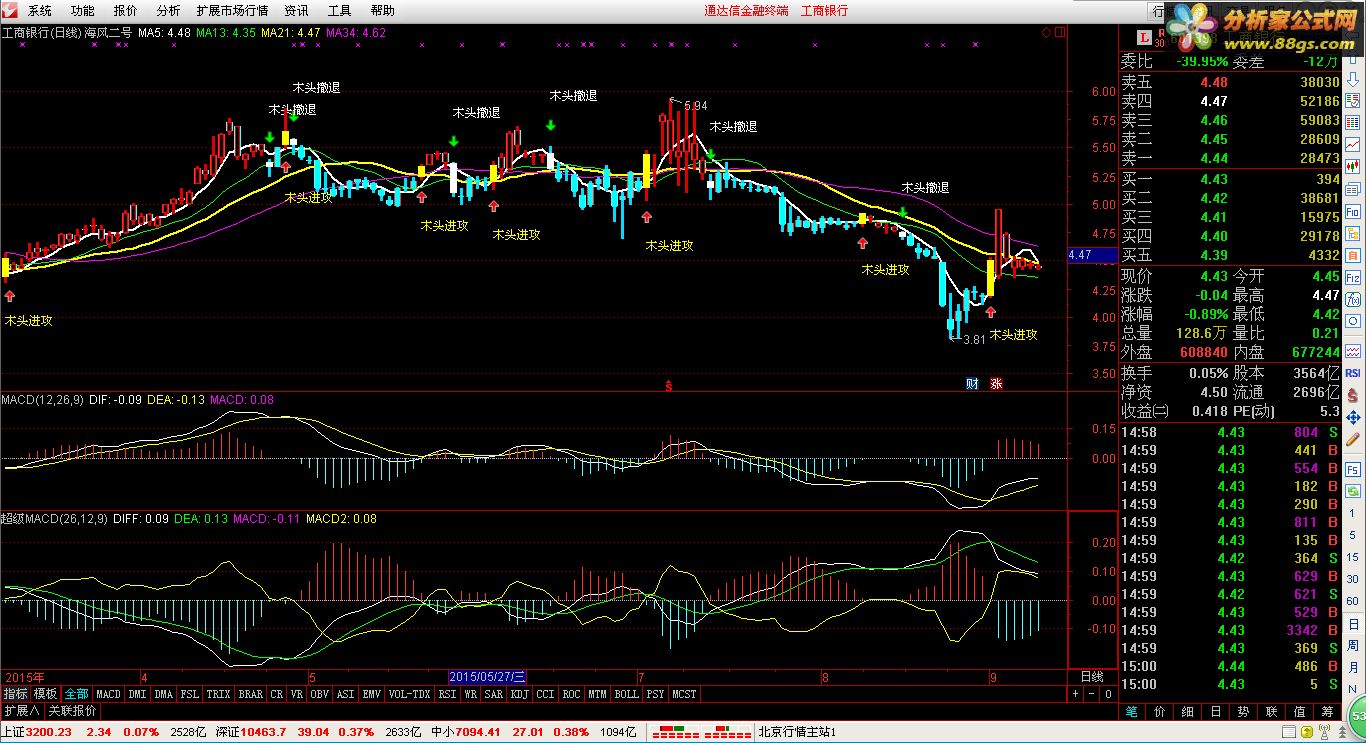1366x743 pixels.
Task: Click the down-arrow icon in right sidebar
Action: (x=1354, y=78)
